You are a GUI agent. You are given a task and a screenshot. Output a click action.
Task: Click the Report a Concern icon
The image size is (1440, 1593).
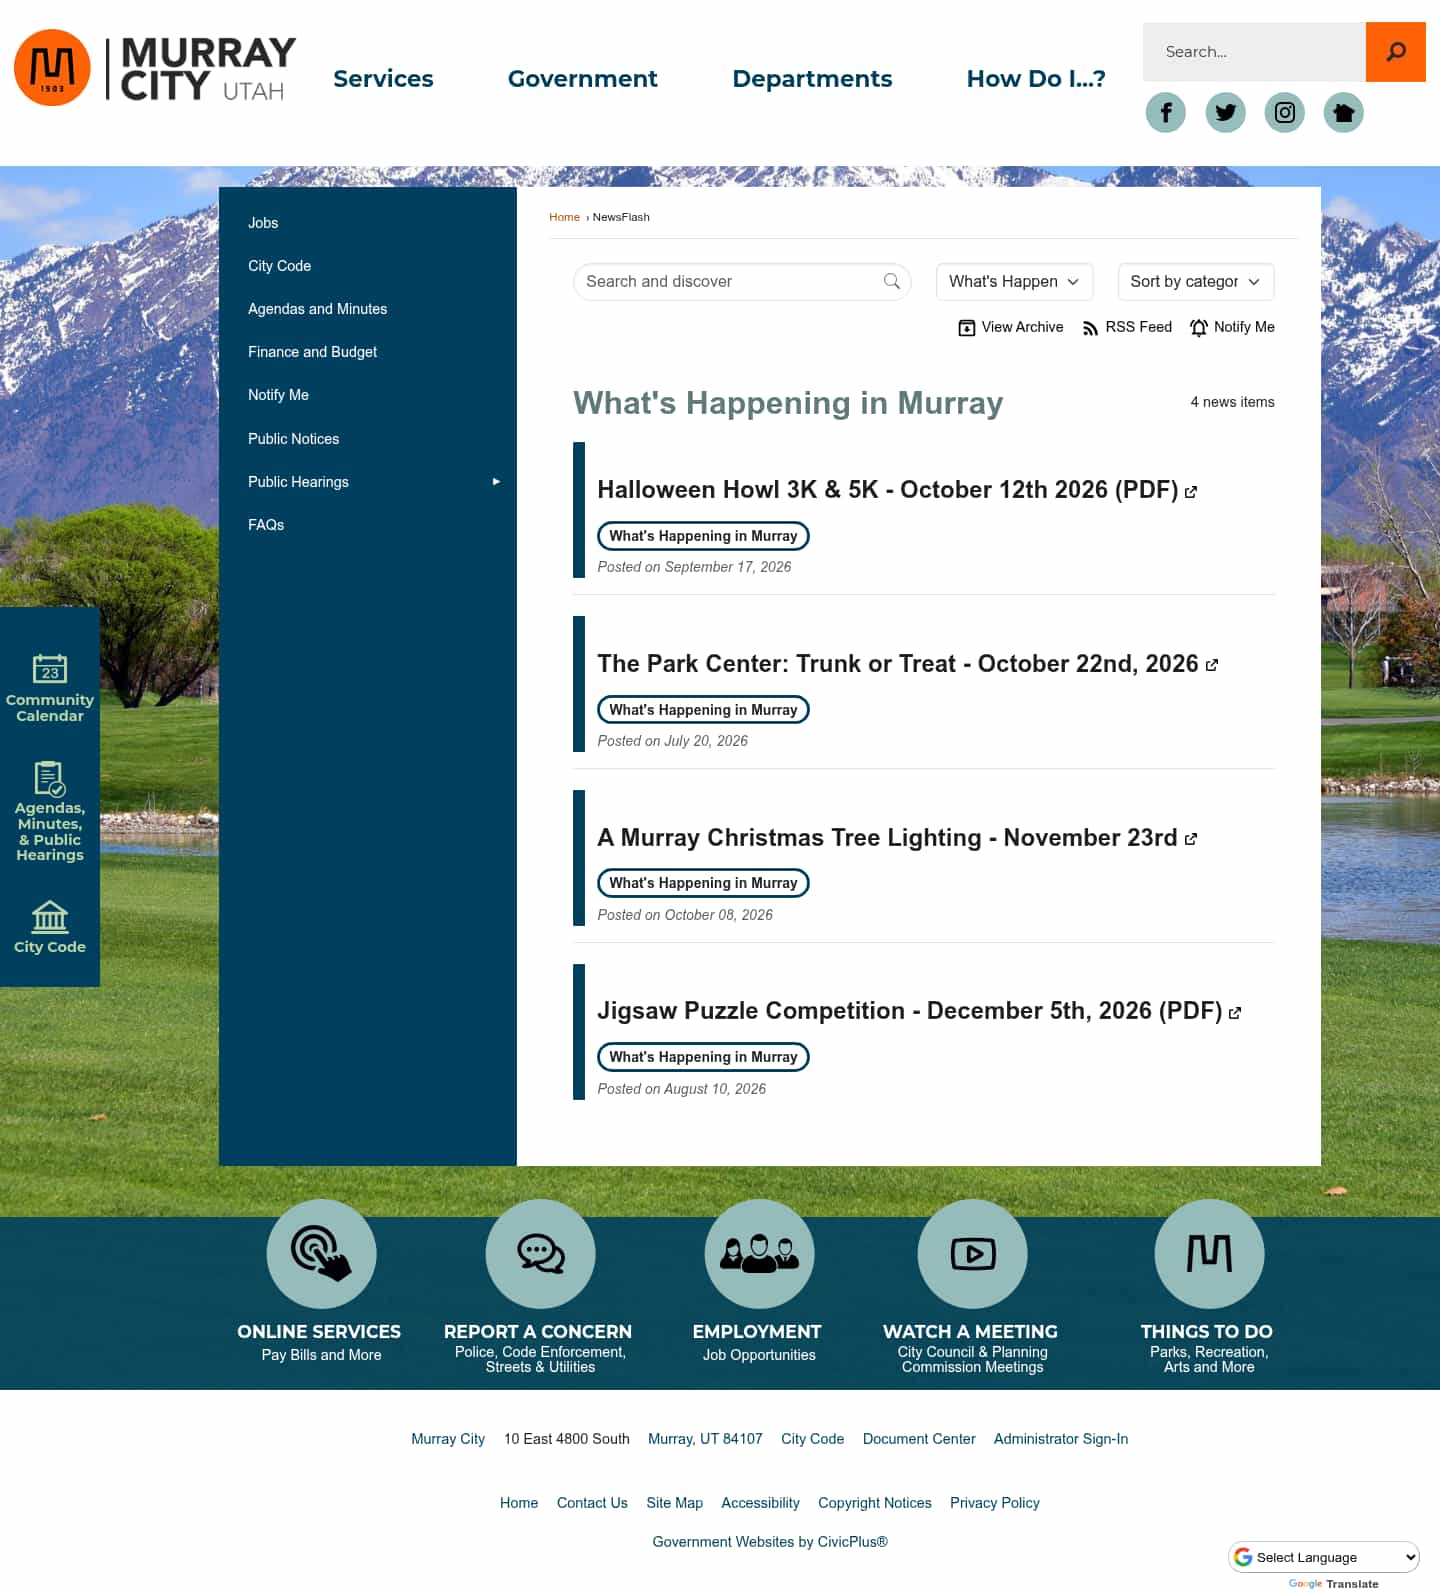pyautogui.click(x=540, y=1253)
